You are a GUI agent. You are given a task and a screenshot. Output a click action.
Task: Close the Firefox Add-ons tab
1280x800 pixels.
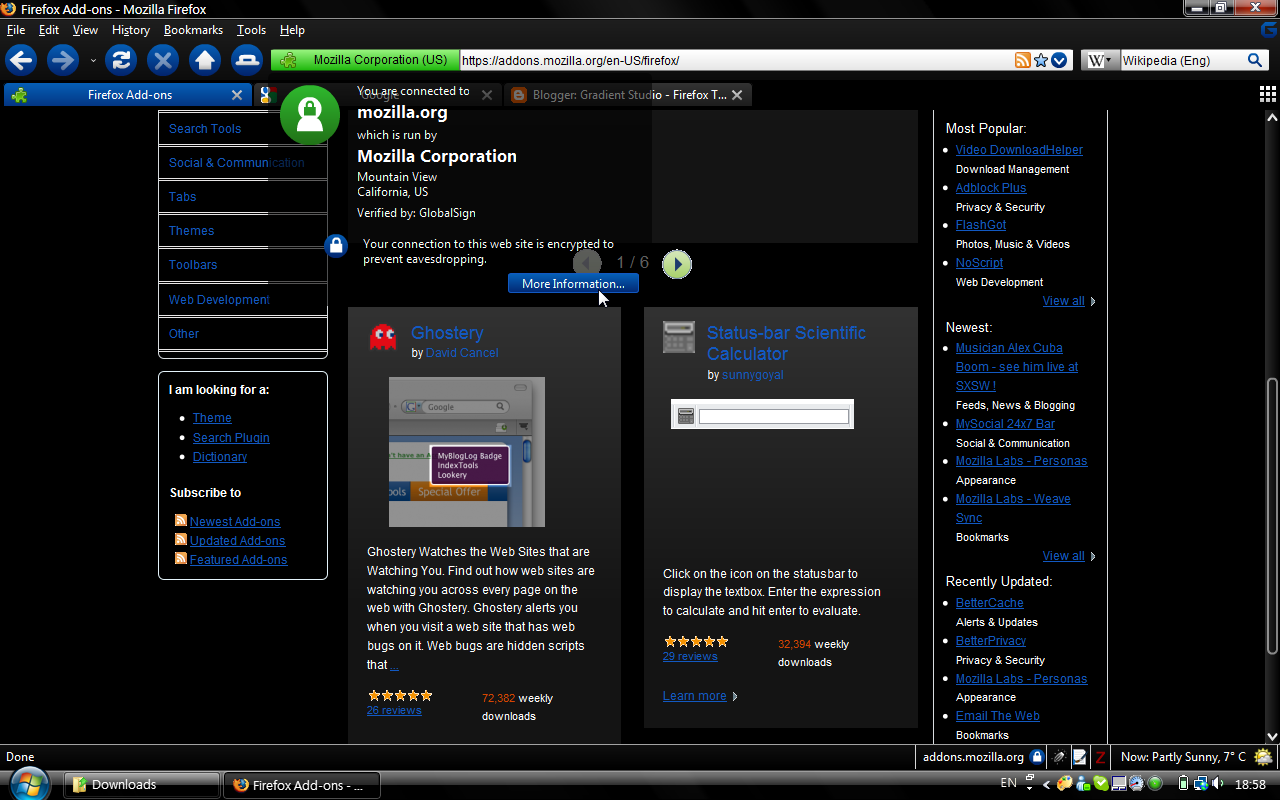(237, 95)
